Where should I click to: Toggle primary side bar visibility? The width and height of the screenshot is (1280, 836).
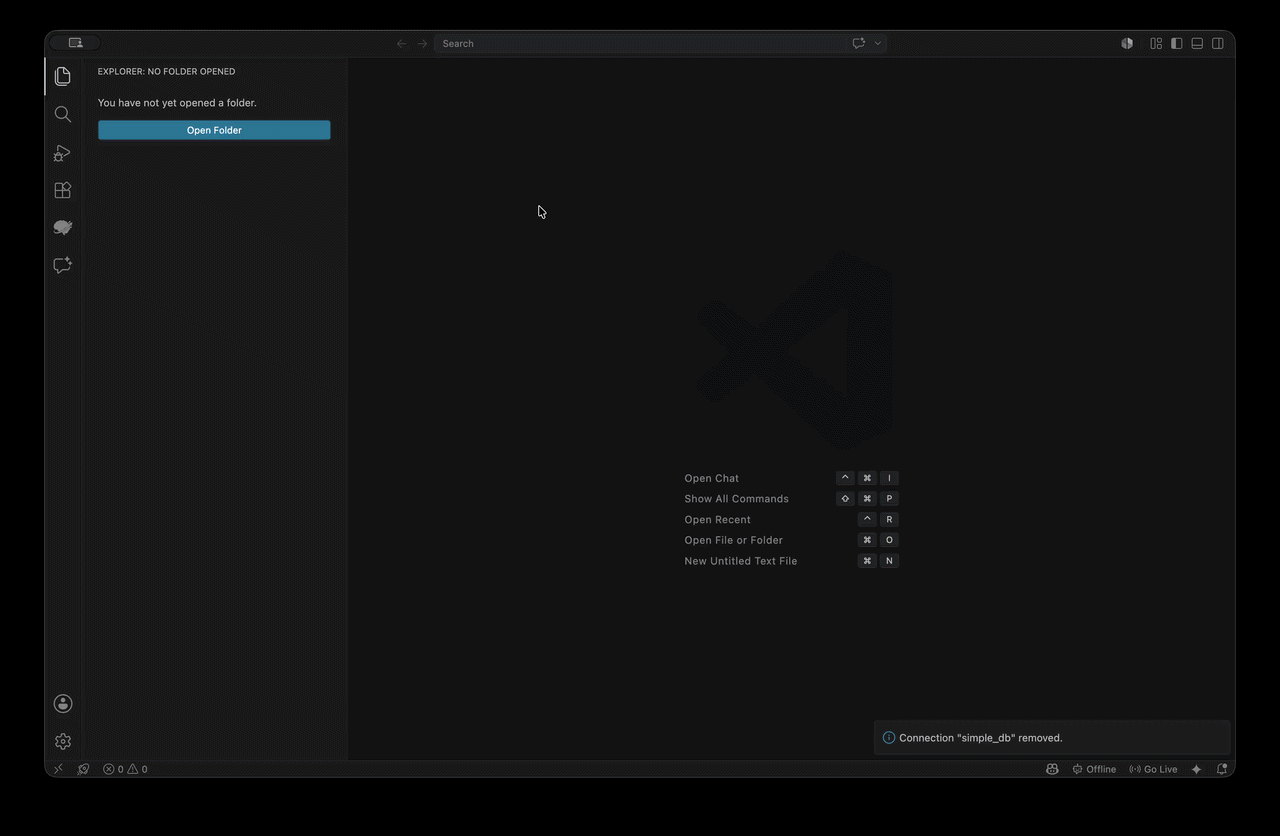1177,43
